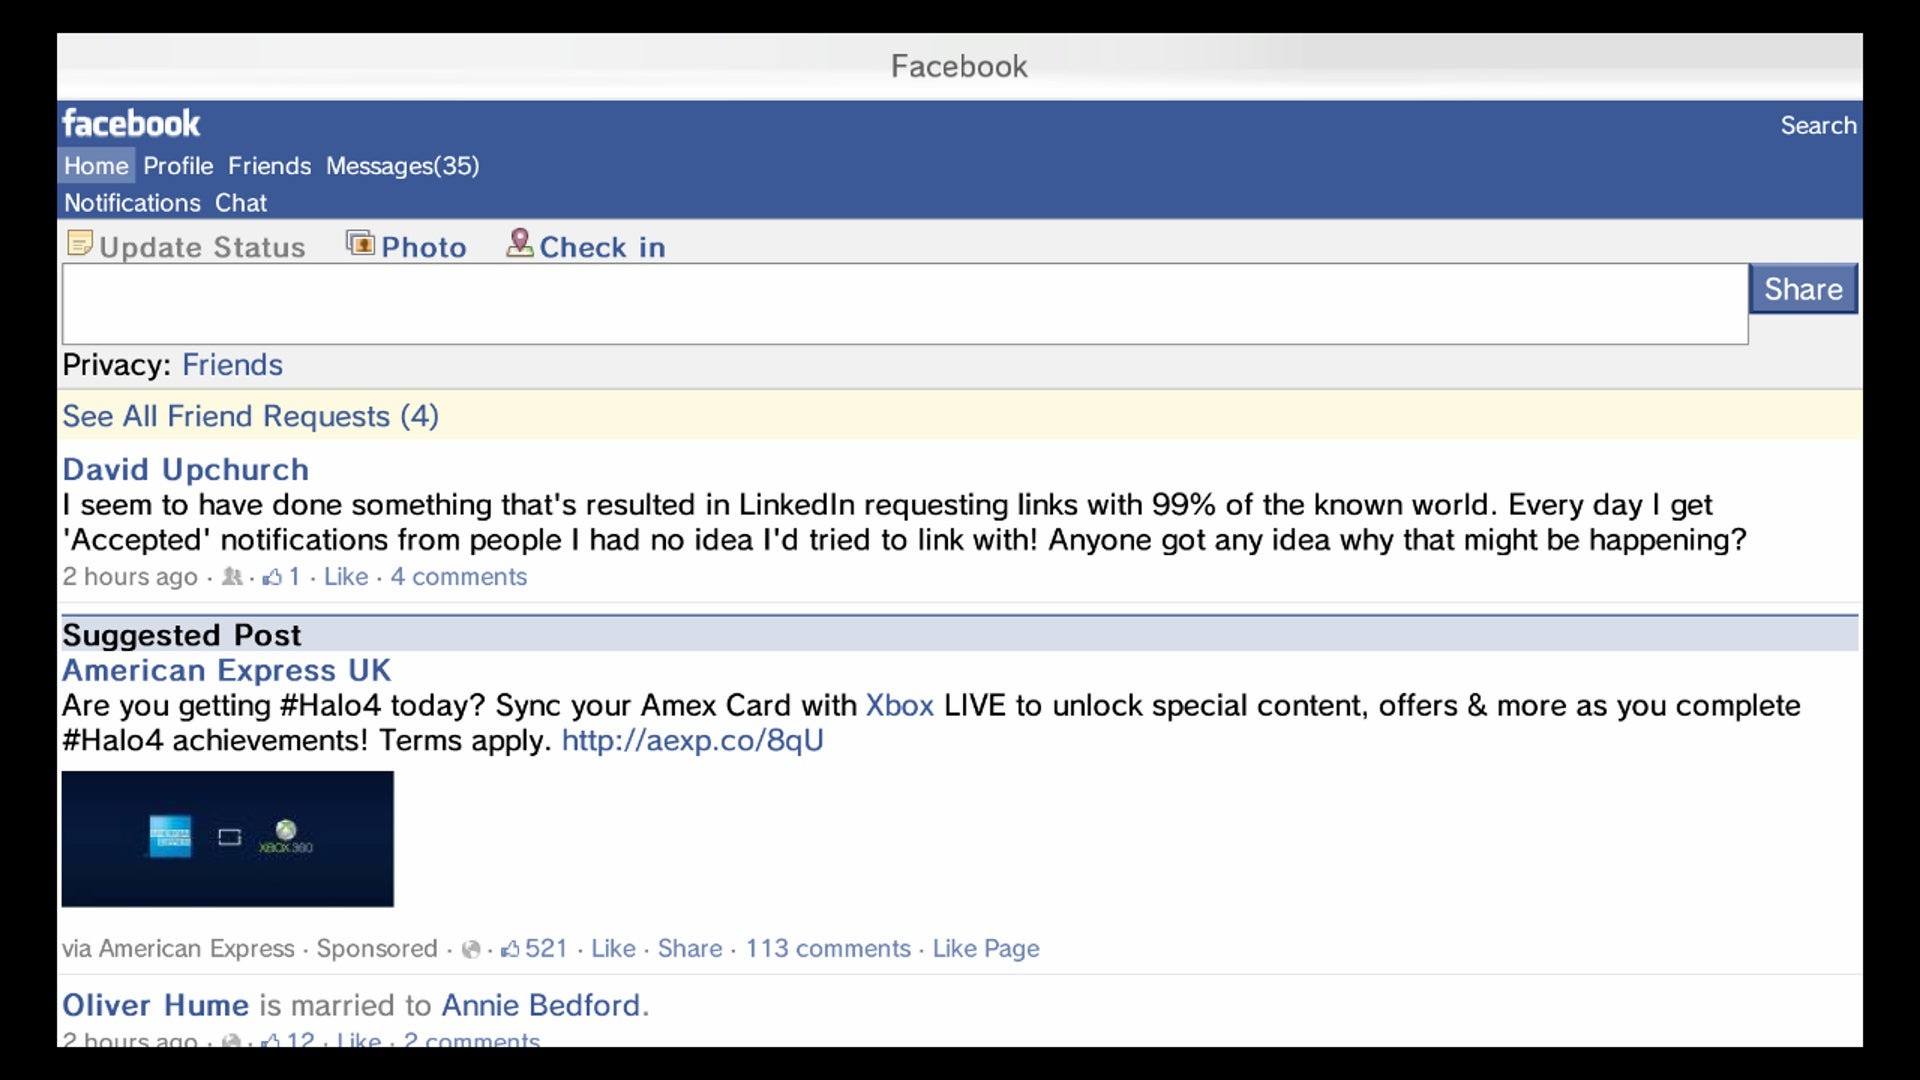
Task: Click the Update Status note icon
Action: click(x=79, y=243)
